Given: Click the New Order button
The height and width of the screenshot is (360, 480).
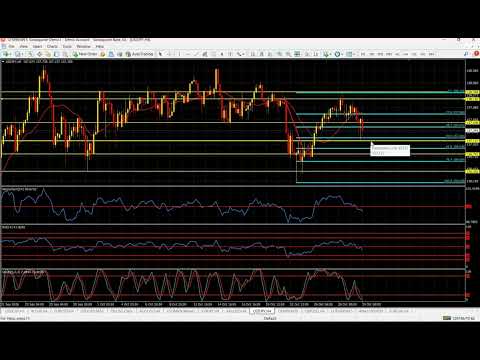Looking at the screenshot, I should (x=85, y=54).
